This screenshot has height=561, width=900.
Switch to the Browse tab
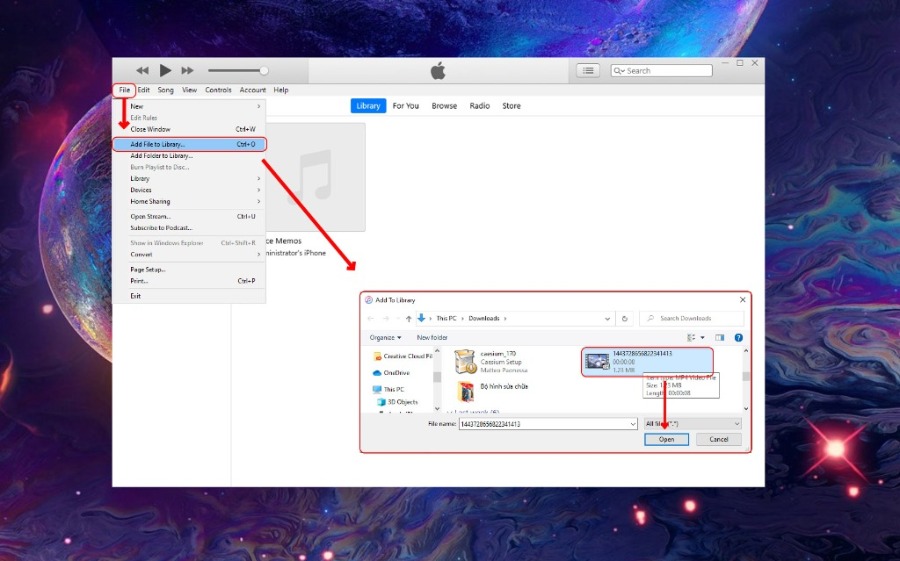[444, 106]
